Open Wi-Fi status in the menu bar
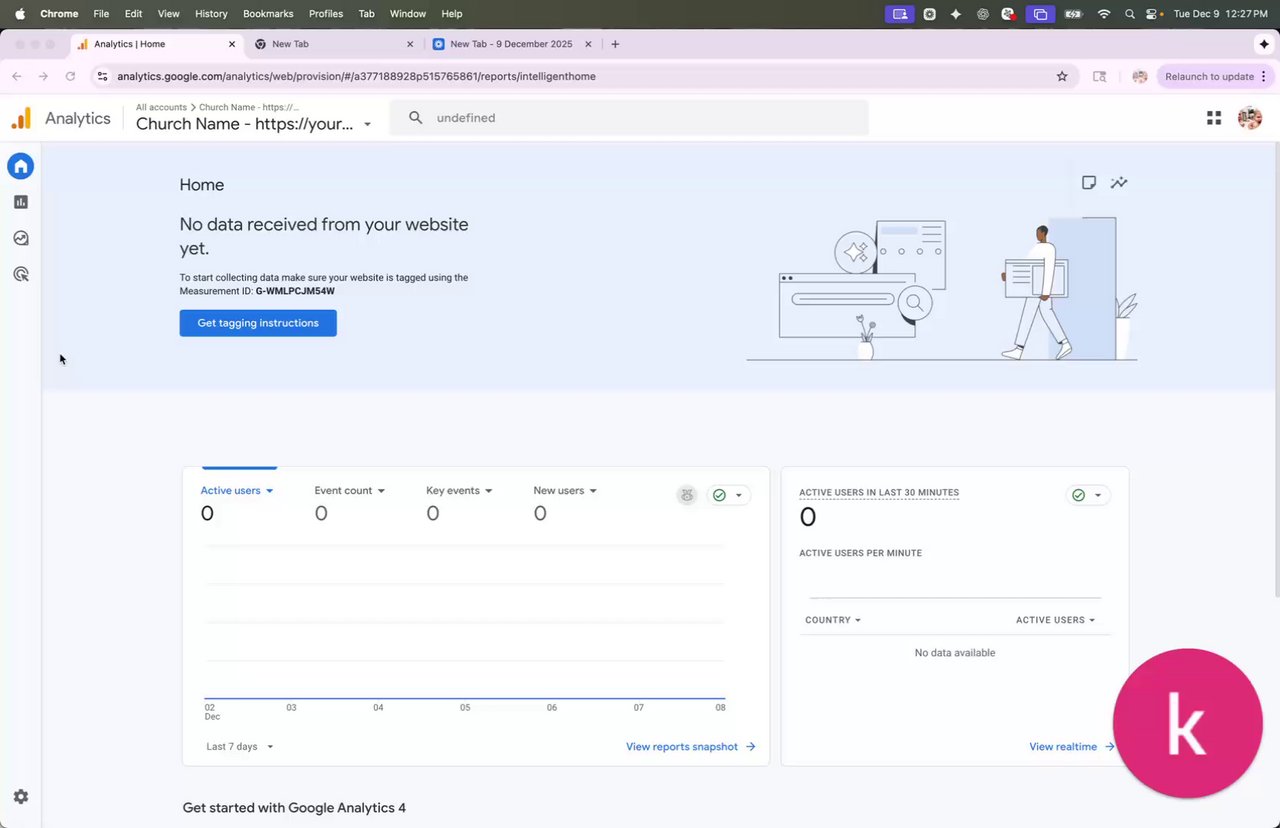This screenshot has width=1280, height=828. click(x=1104, y=14)
